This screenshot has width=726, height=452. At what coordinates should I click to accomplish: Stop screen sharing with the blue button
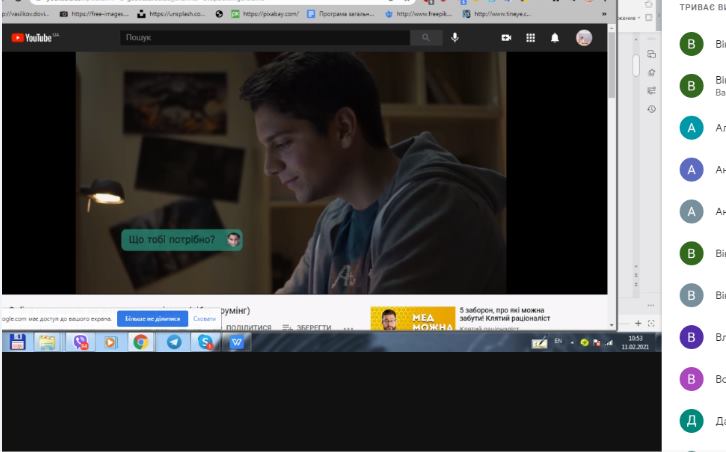pyautogui.click(x=152, y=319)
